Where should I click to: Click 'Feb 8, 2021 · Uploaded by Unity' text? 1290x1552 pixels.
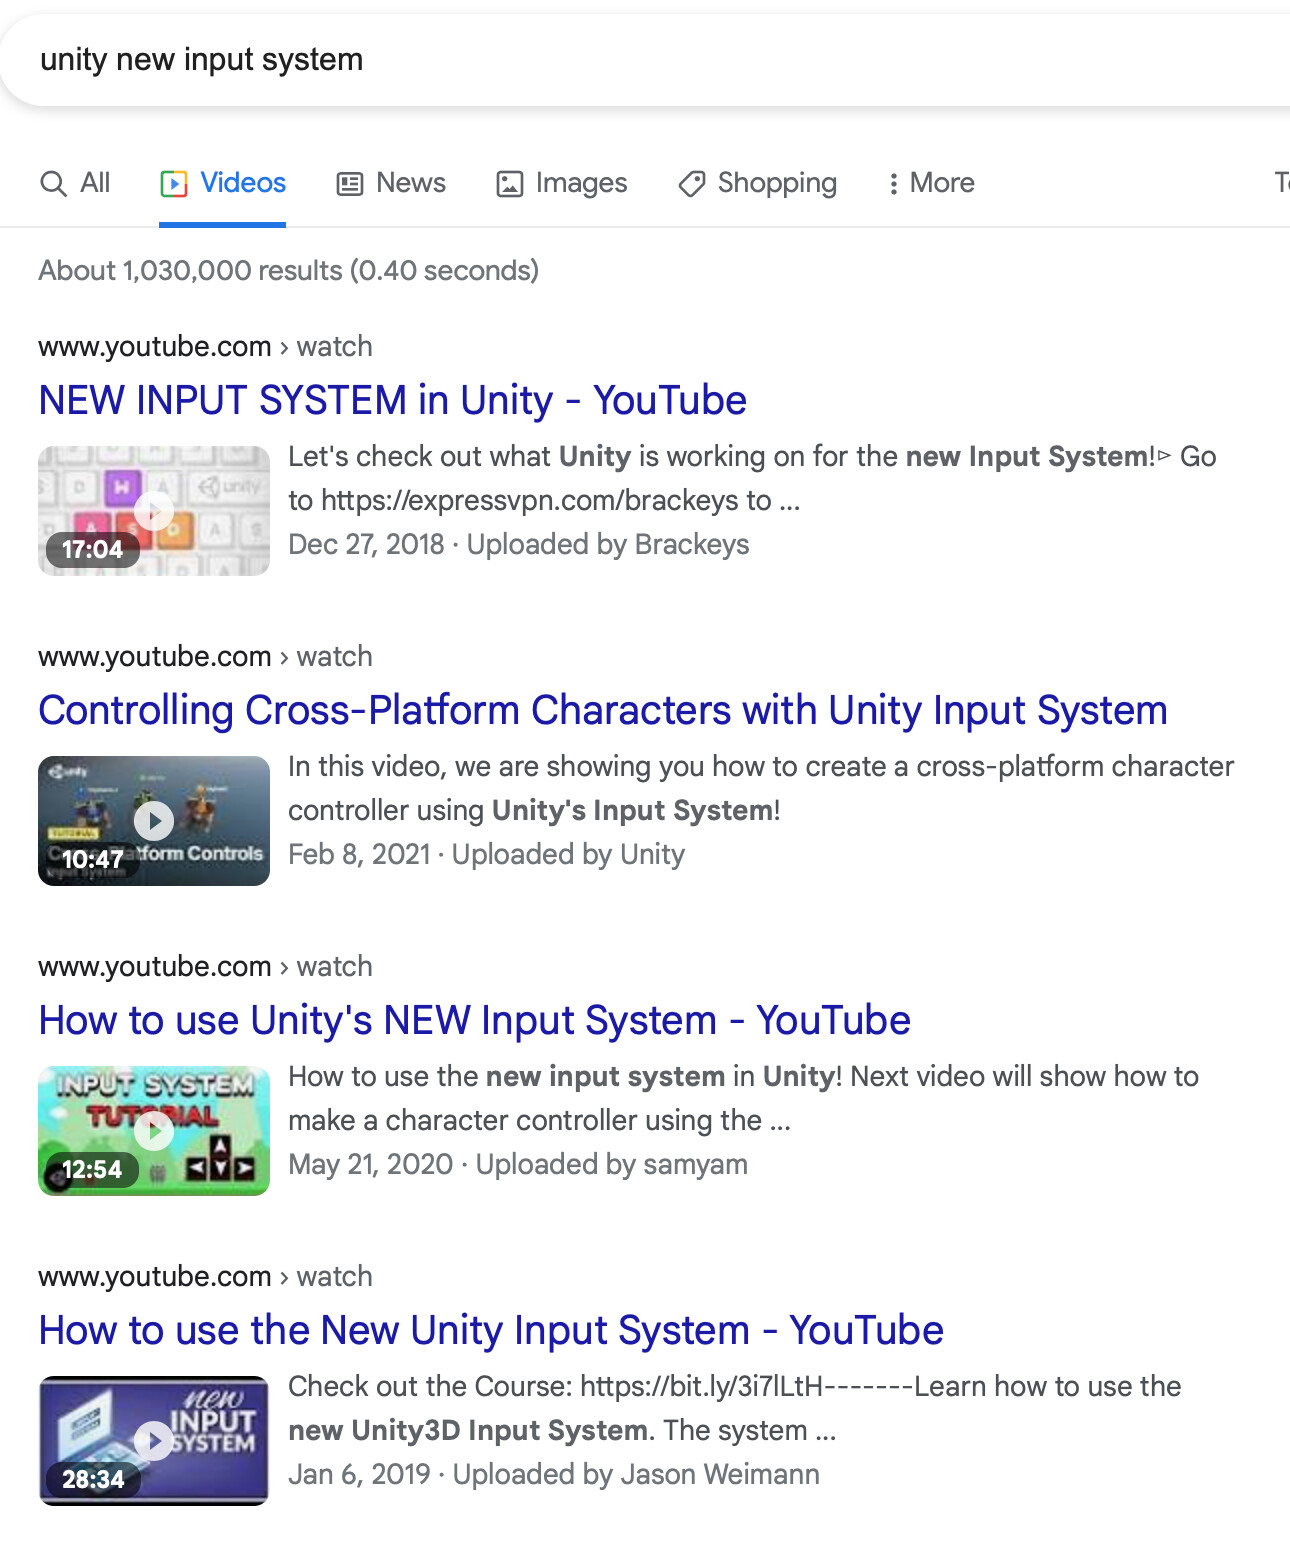[486, 854]
